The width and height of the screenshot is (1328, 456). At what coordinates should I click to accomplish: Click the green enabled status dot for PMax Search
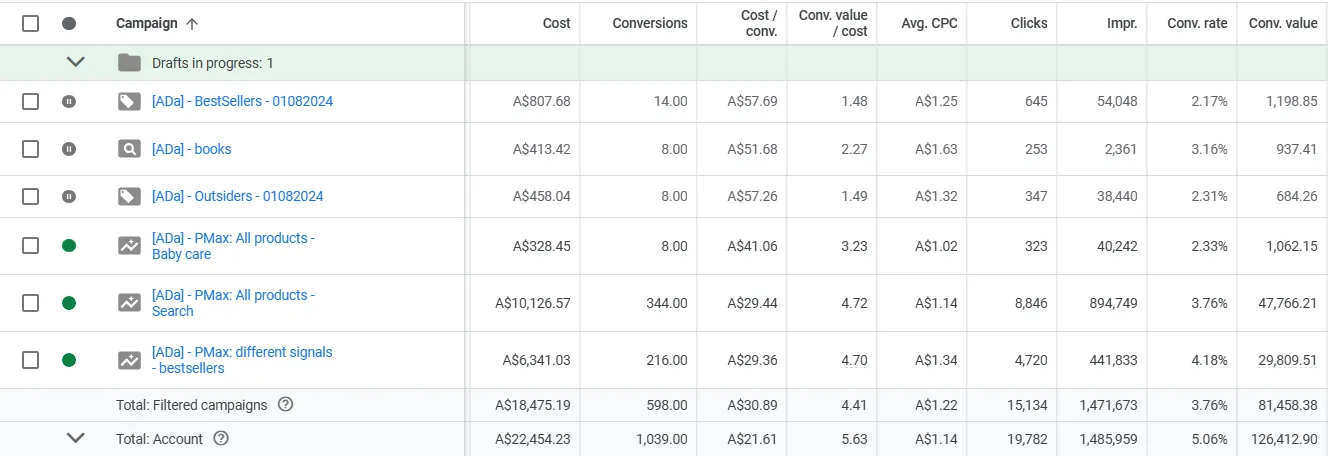point(69,303)
